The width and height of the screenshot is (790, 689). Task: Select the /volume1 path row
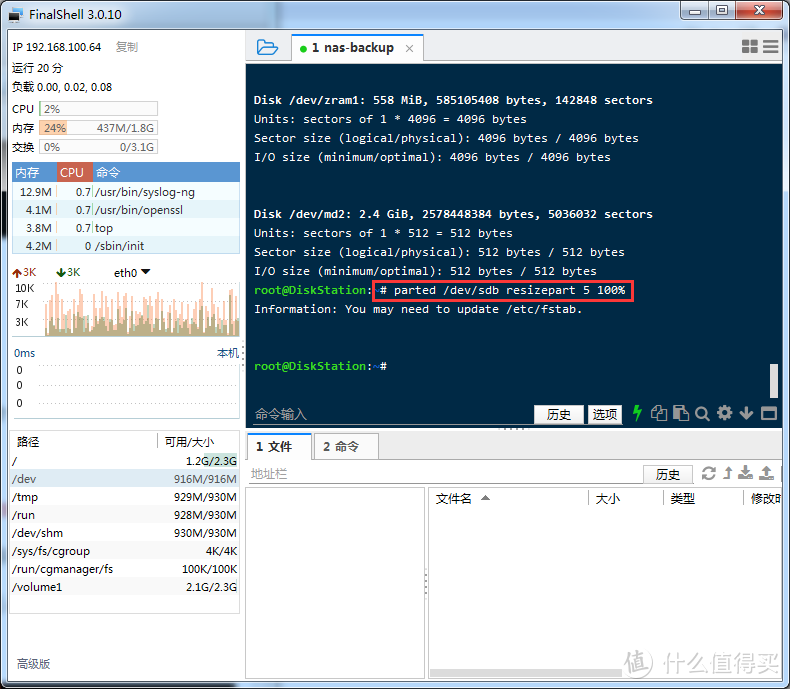[124, 587]
